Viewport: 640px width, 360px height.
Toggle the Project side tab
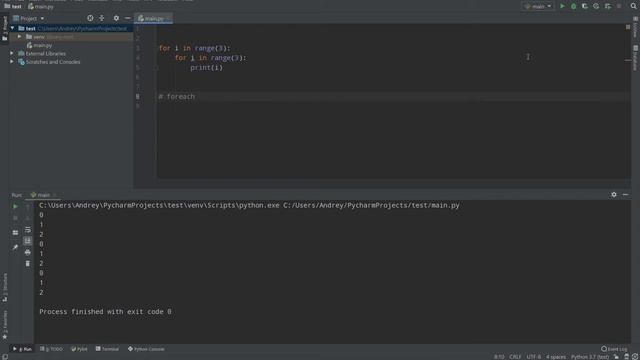click(x=4, y=29)
